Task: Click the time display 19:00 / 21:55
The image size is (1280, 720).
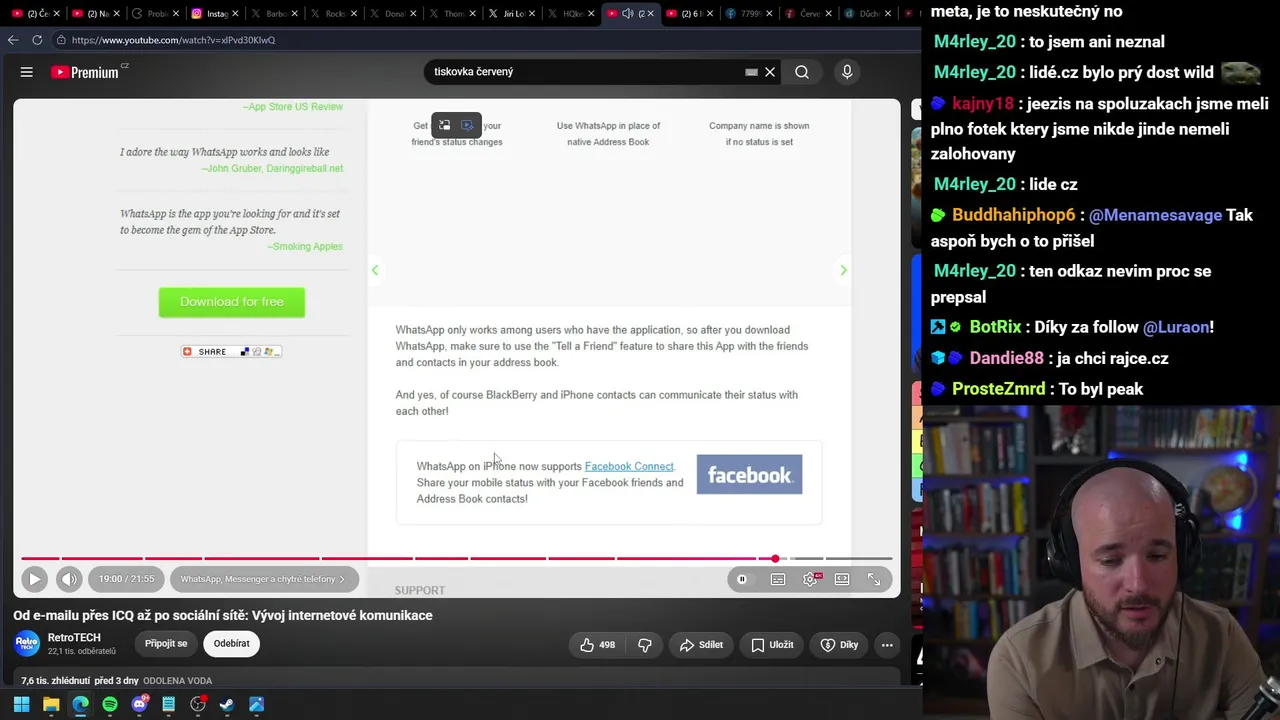Action: pyautogui.click(x=126, y=579)
